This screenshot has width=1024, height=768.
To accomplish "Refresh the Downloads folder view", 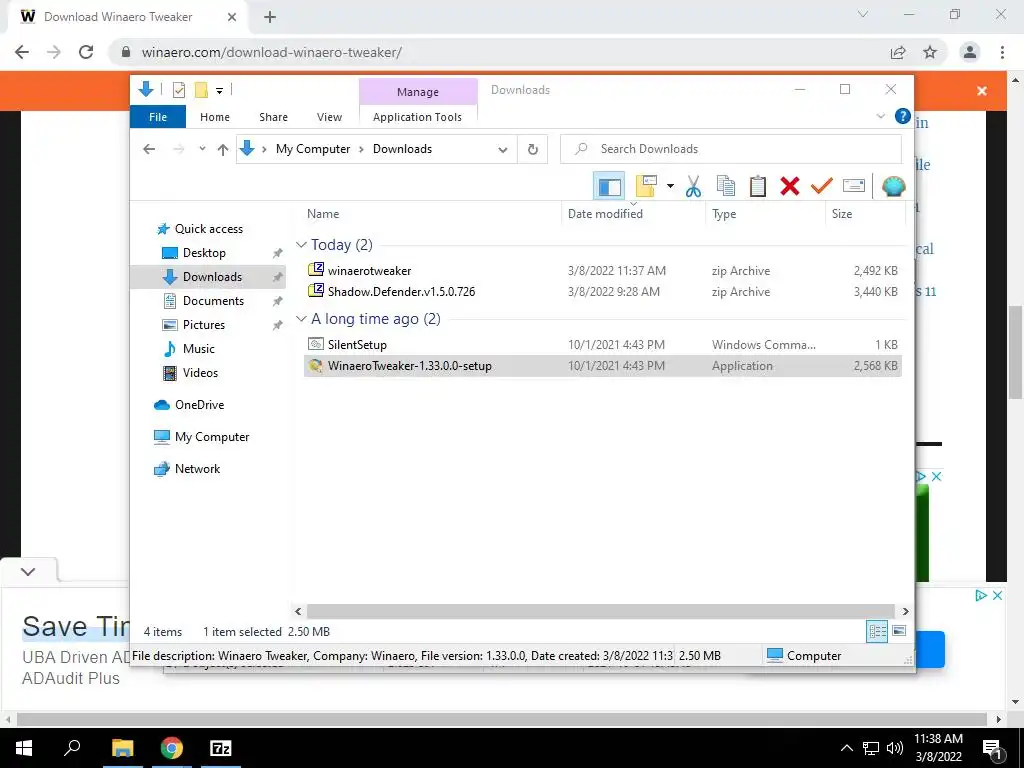I will click(x=533, y=150).
